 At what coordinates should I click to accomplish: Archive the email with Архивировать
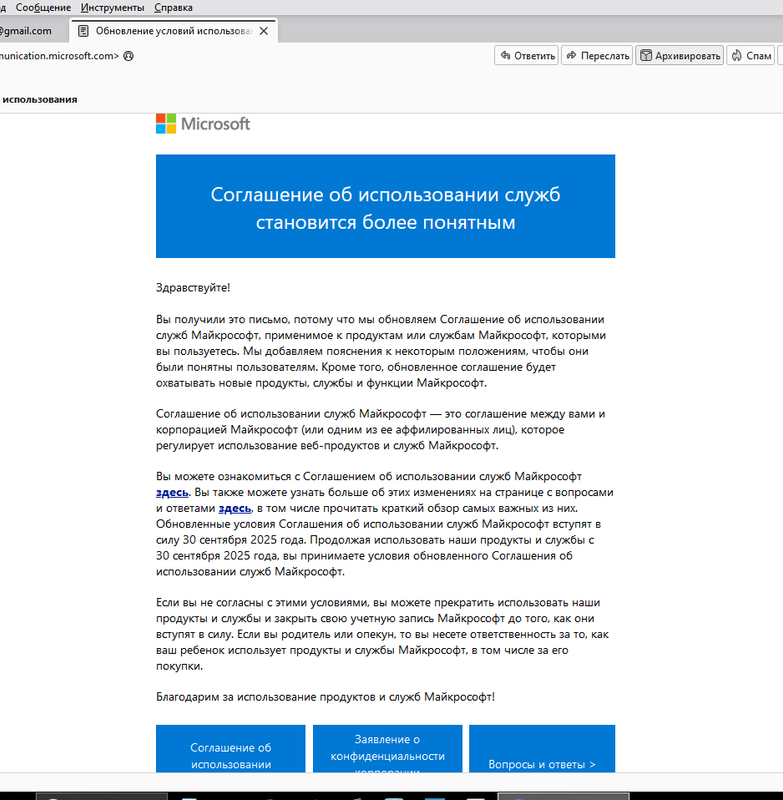679,56
